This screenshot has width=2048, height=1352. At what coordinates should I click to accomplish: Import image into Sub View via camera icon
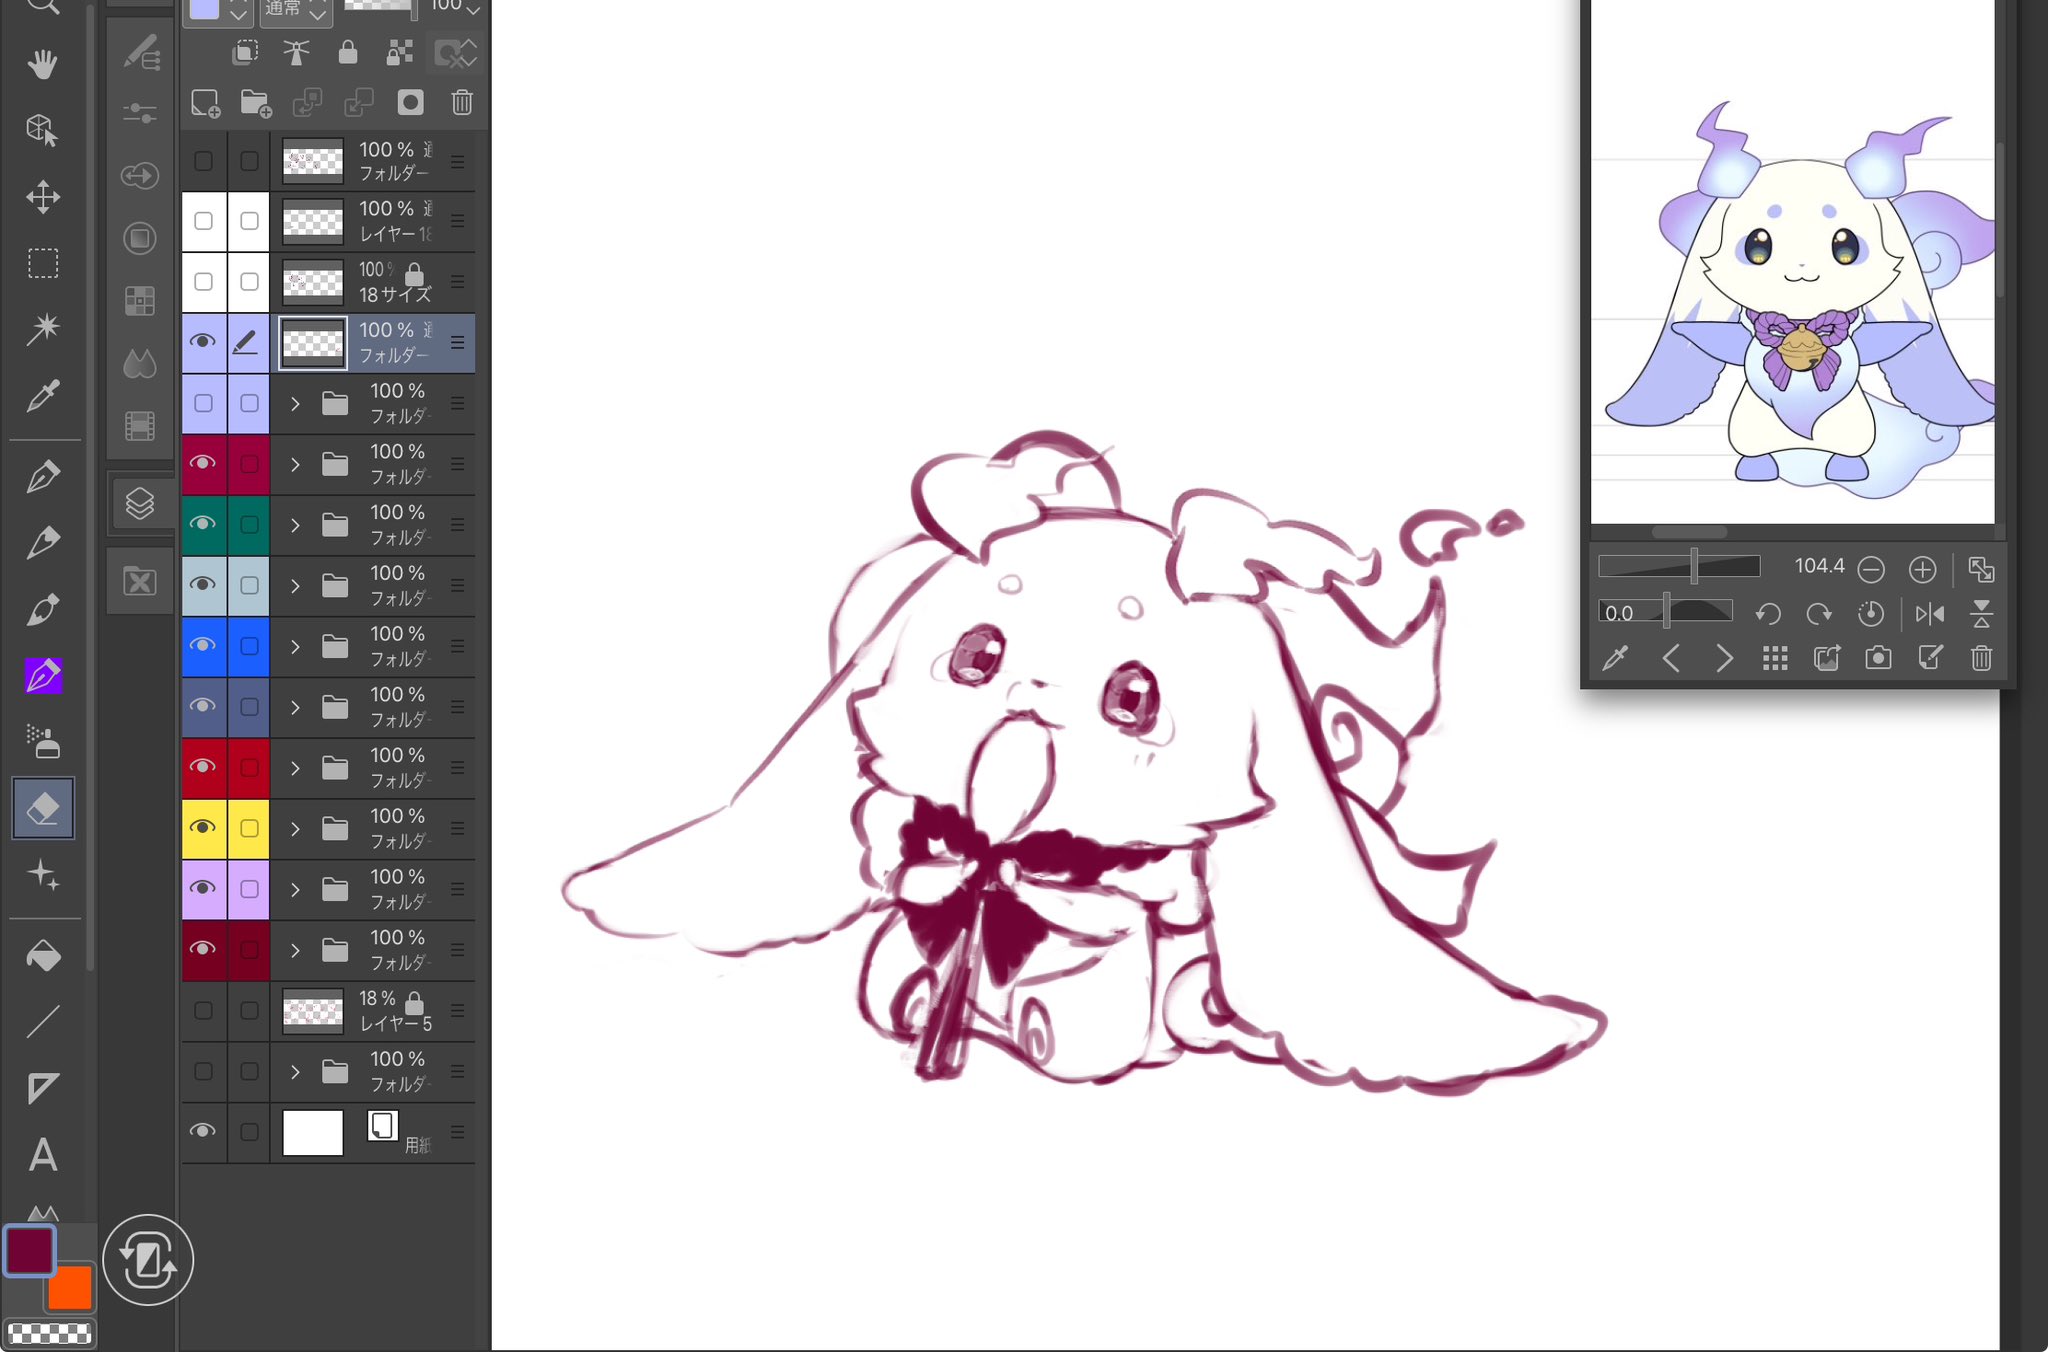1878,657
